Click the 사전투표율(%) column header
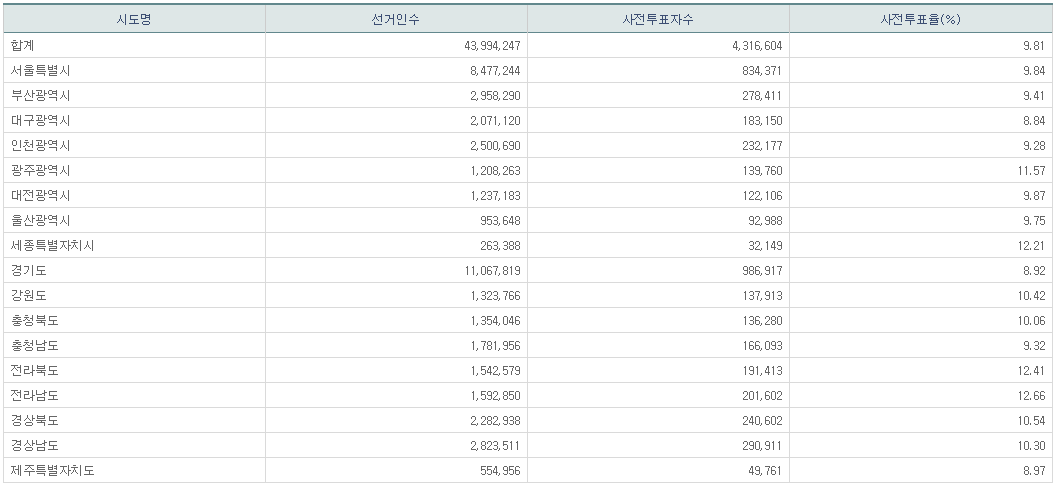This screenshot has width=1056, height=486. click(x=920, y=19)
